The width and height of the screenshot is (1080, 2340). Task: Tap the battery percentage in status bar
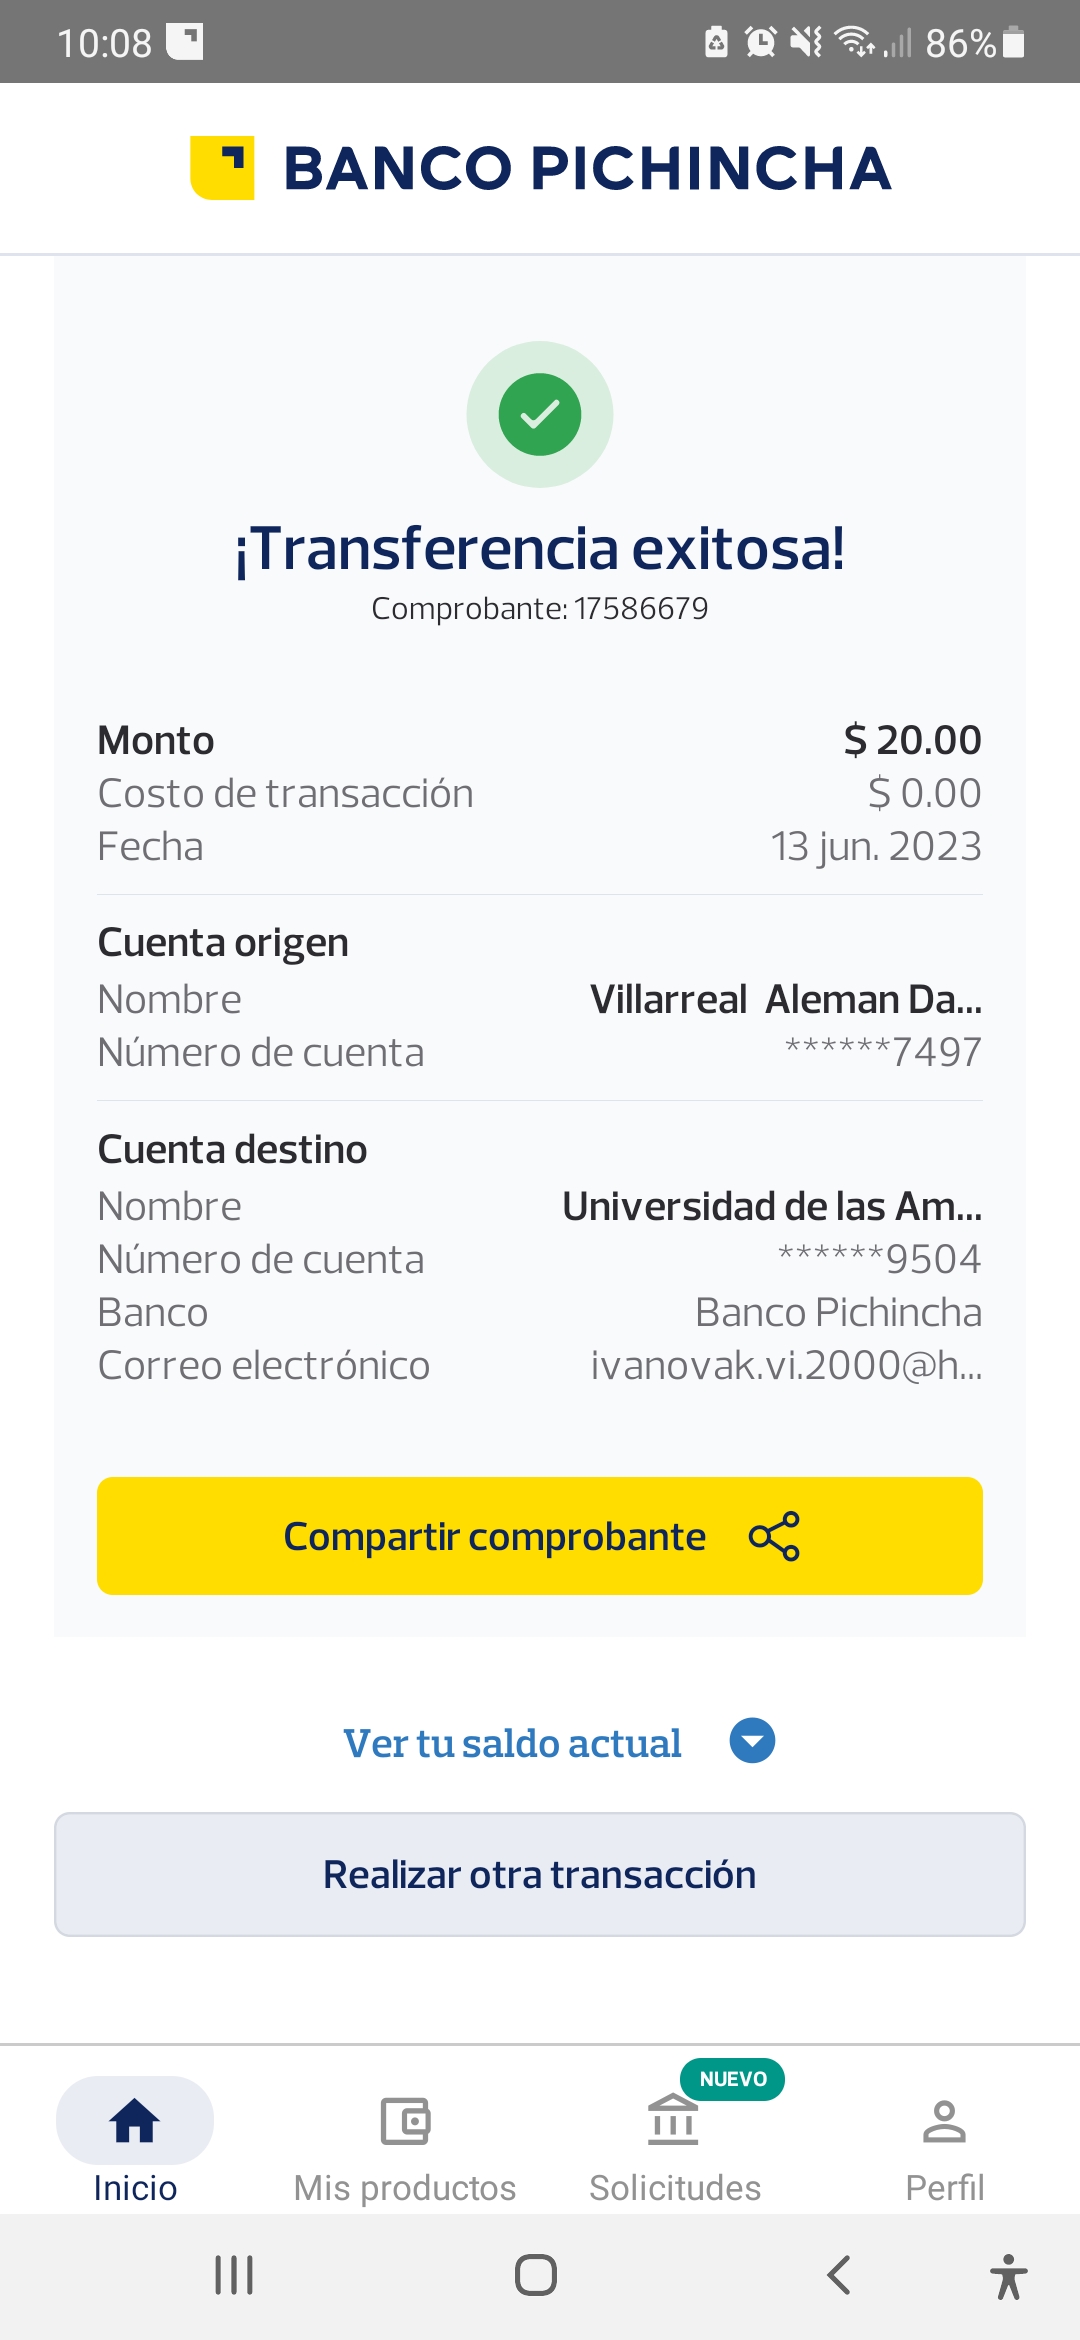(960, 43)
